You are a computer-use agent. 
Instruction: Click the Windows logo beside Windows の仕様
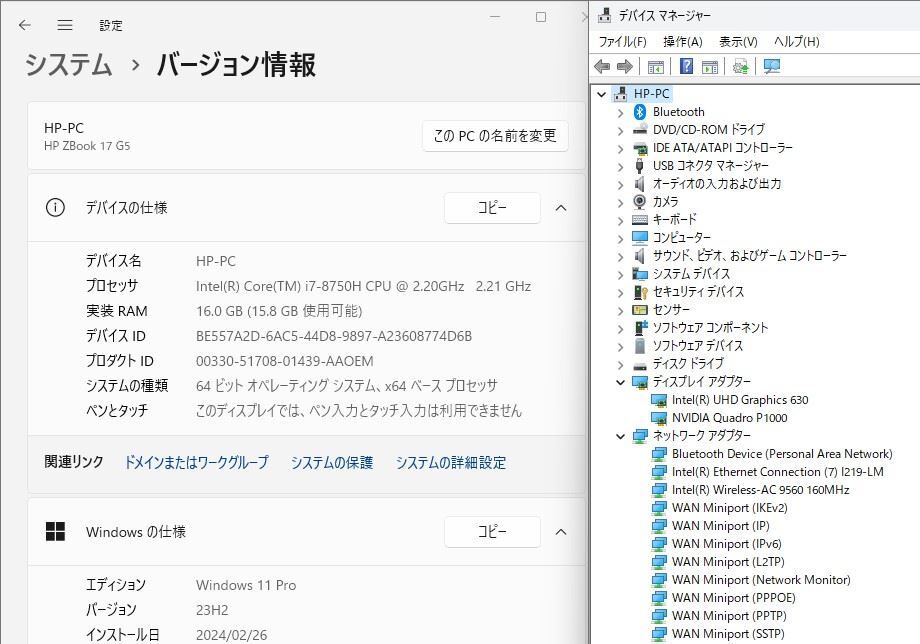click(55, 531)
